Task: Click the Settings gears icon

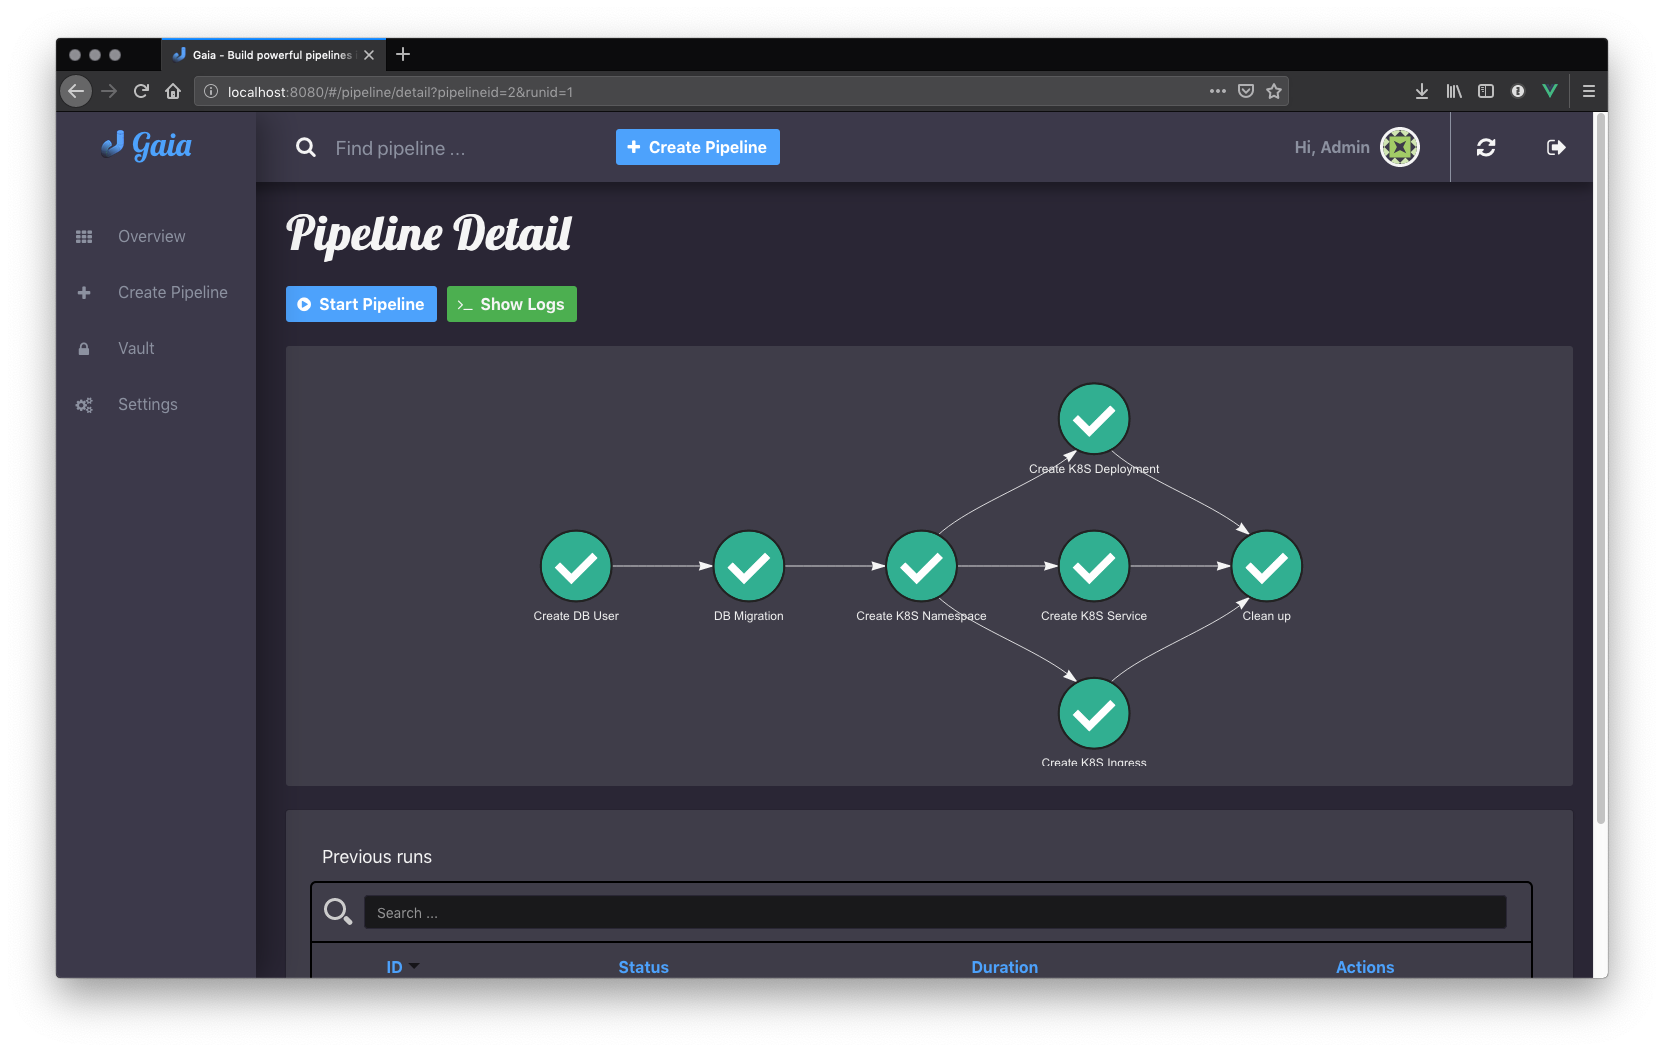Action: click(x=84, y=405)
